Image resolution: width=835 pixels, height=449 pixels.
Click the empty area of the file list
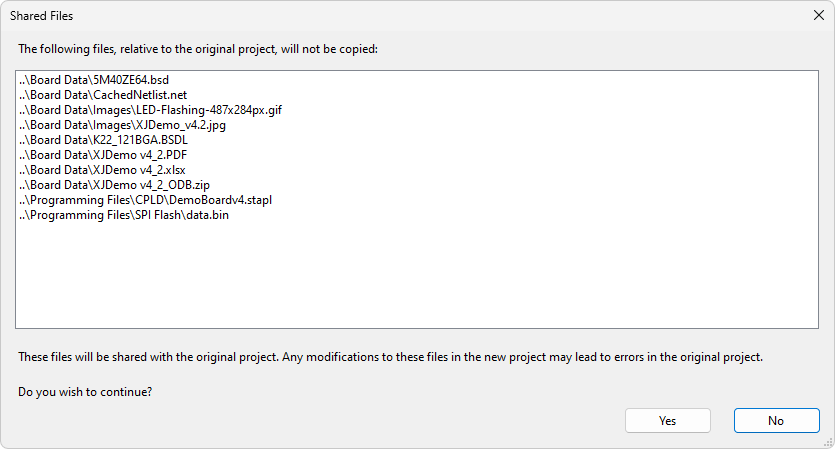point(417,280)
